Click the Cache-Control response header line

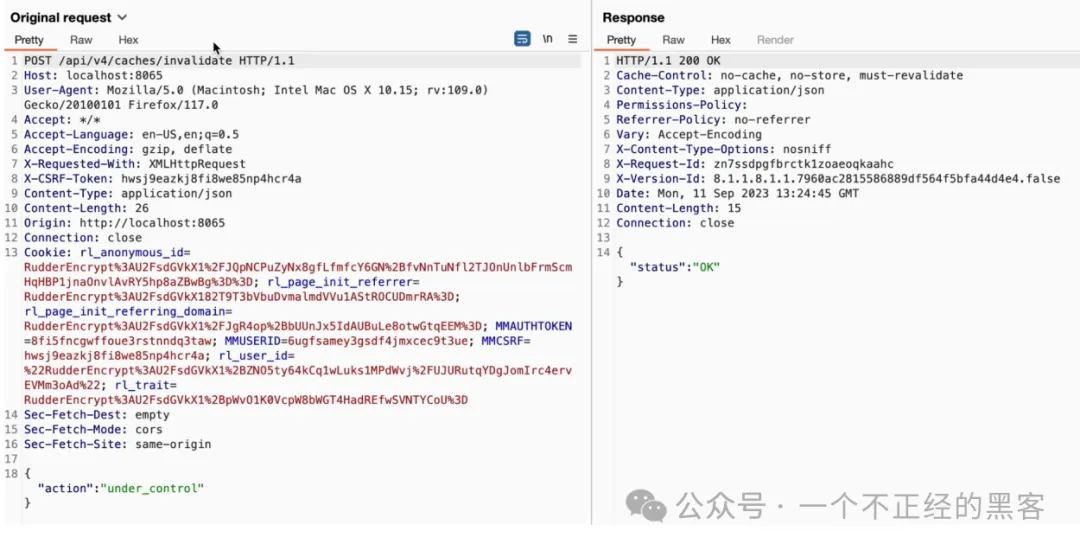[x=789, y=76]
